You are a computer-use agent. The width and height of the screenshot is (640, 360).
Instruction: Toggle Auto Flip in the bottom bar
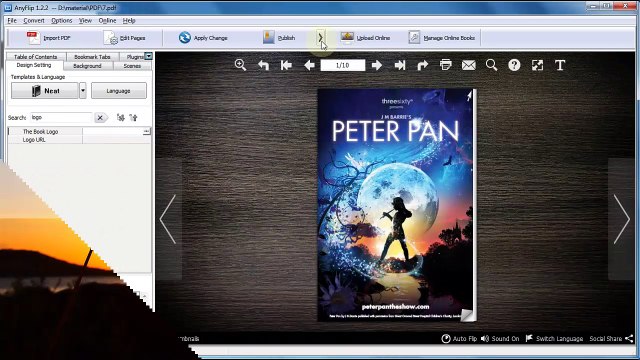pos(459,338)
